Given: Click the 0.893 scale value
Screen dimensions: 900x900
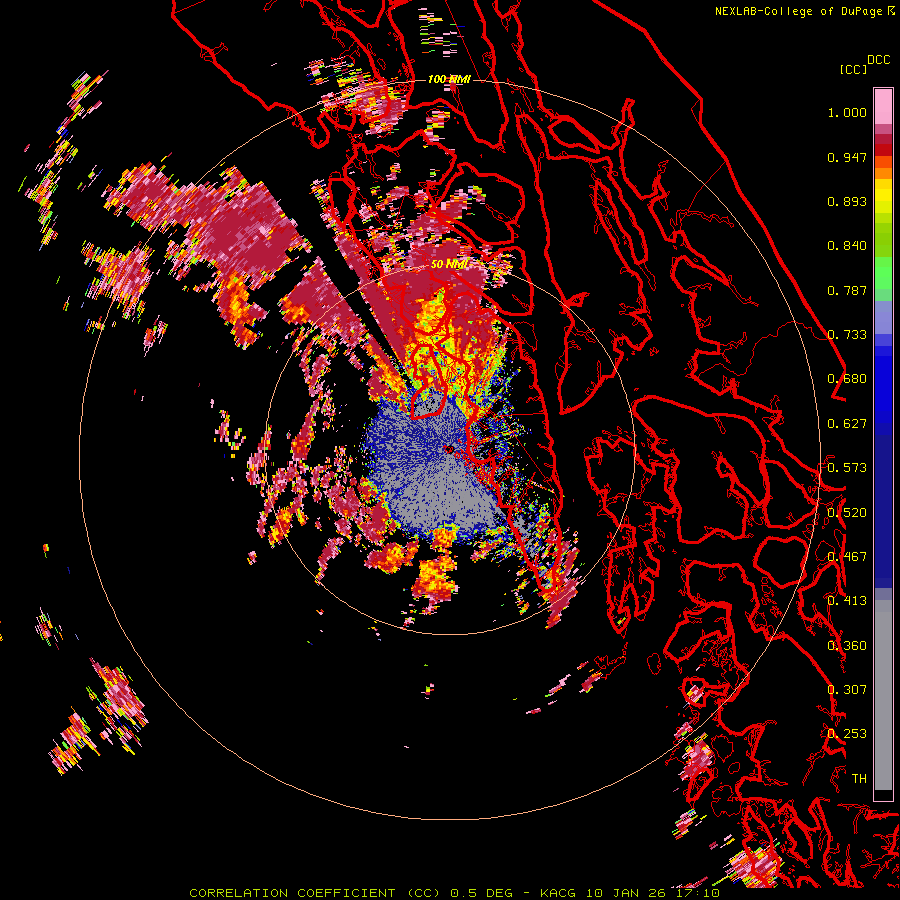Looking at the screenshot, I should [847, 201].
